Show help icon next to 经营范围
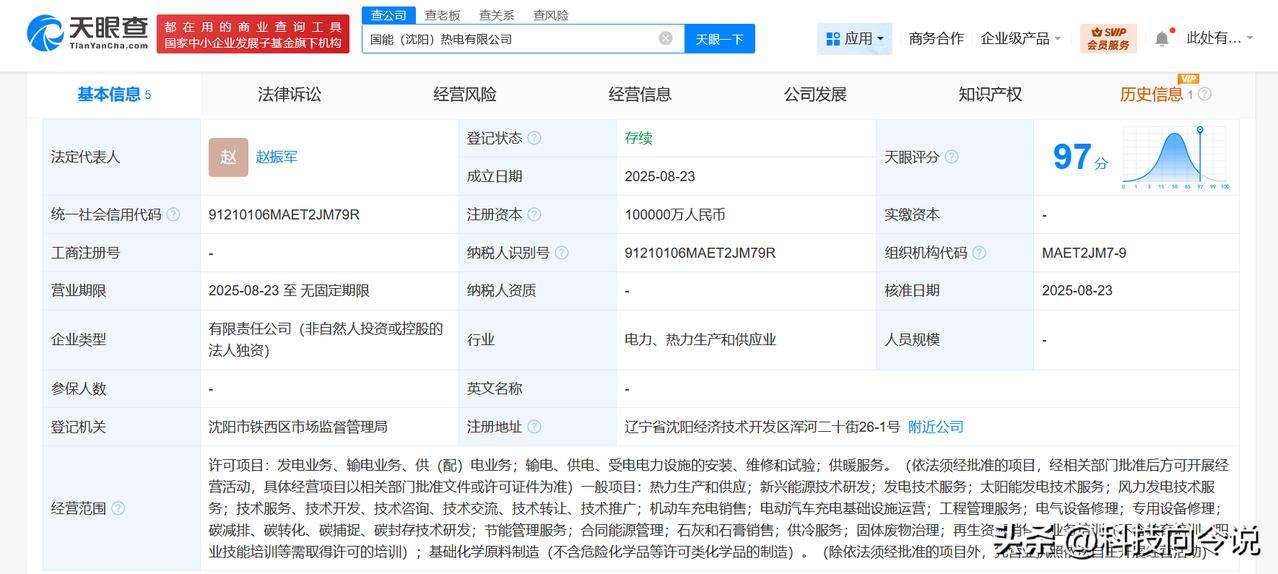Viewport: 1278px width, 574px height. click(118, 508)
